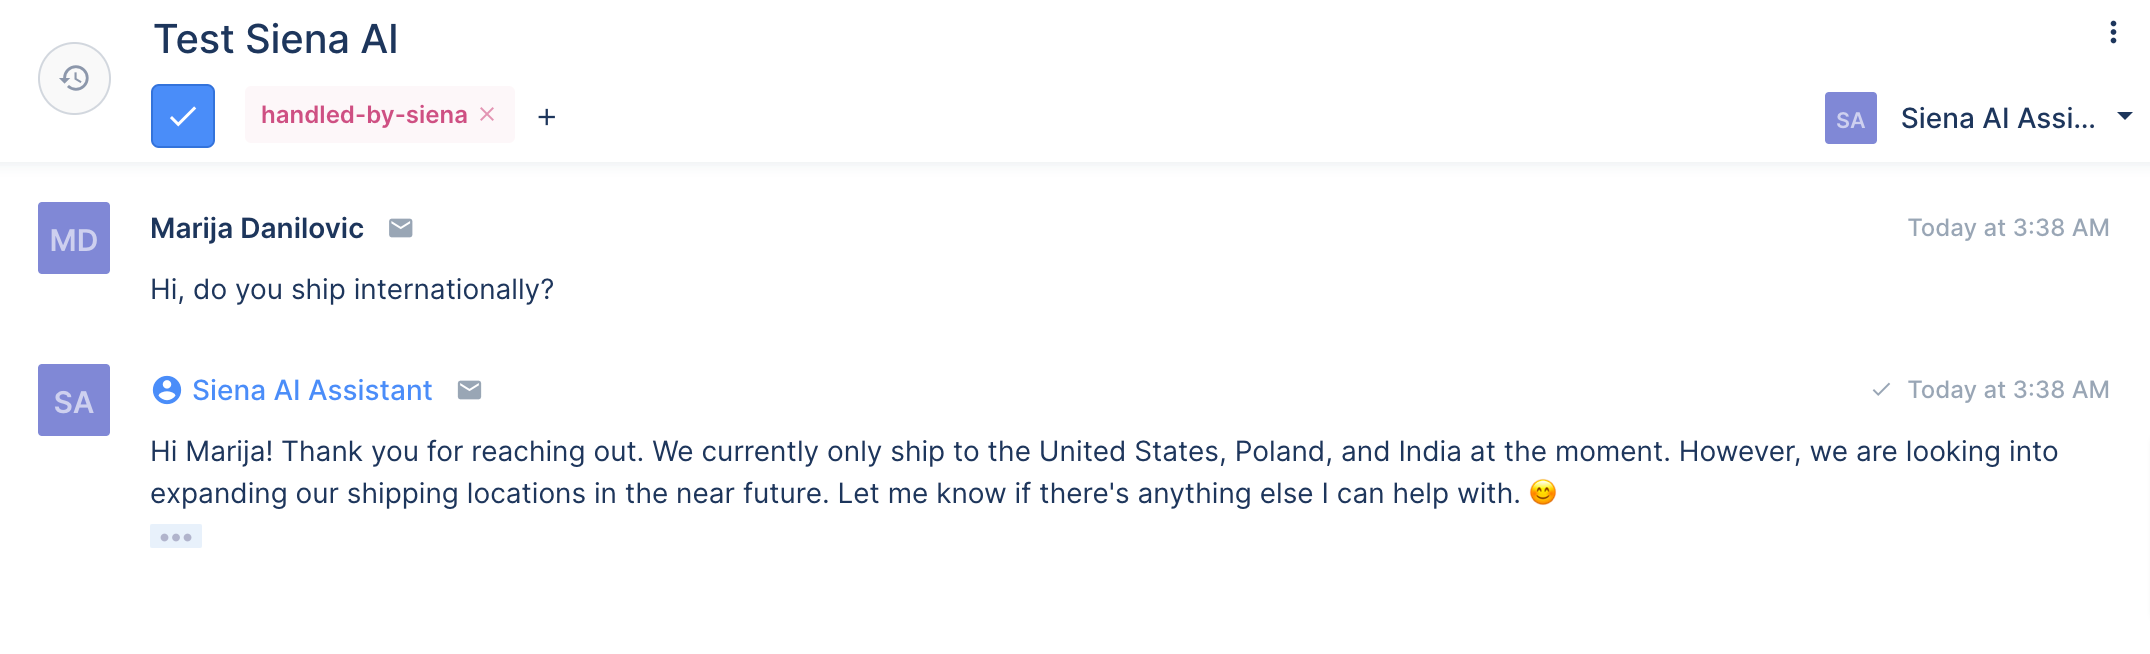The width and height of the screenshot is (2150, 654).
Task: Click the SA avatar beside the reply
Action: point(74,400)
